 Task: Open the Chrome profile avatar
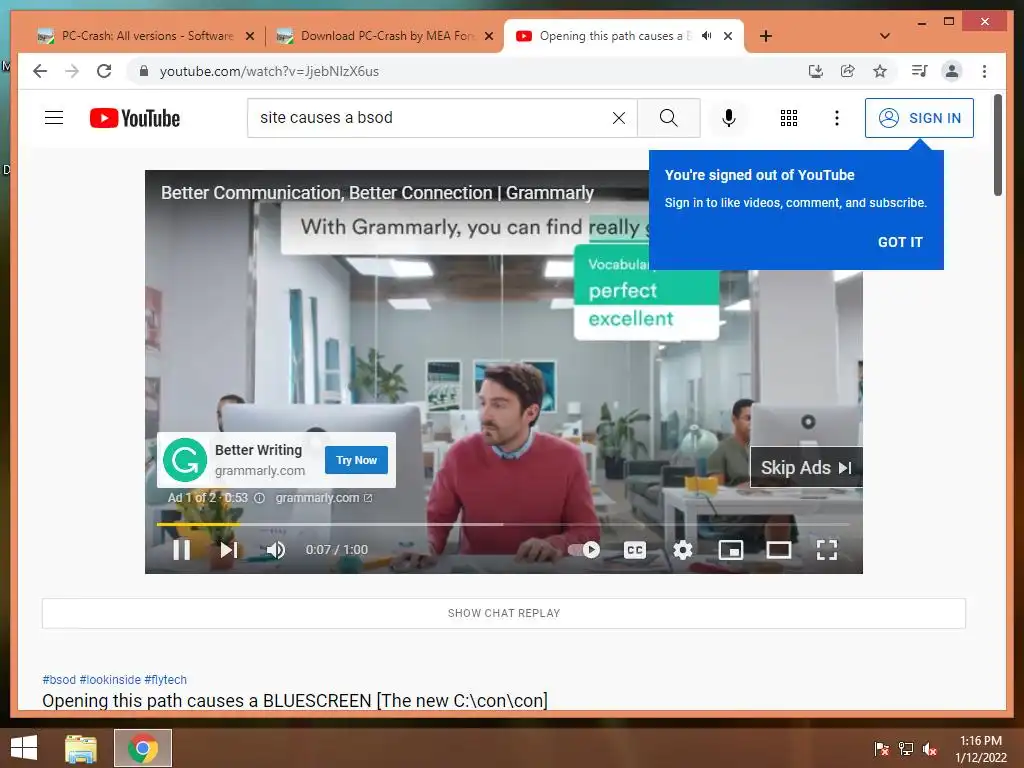(x=952, y=71)
